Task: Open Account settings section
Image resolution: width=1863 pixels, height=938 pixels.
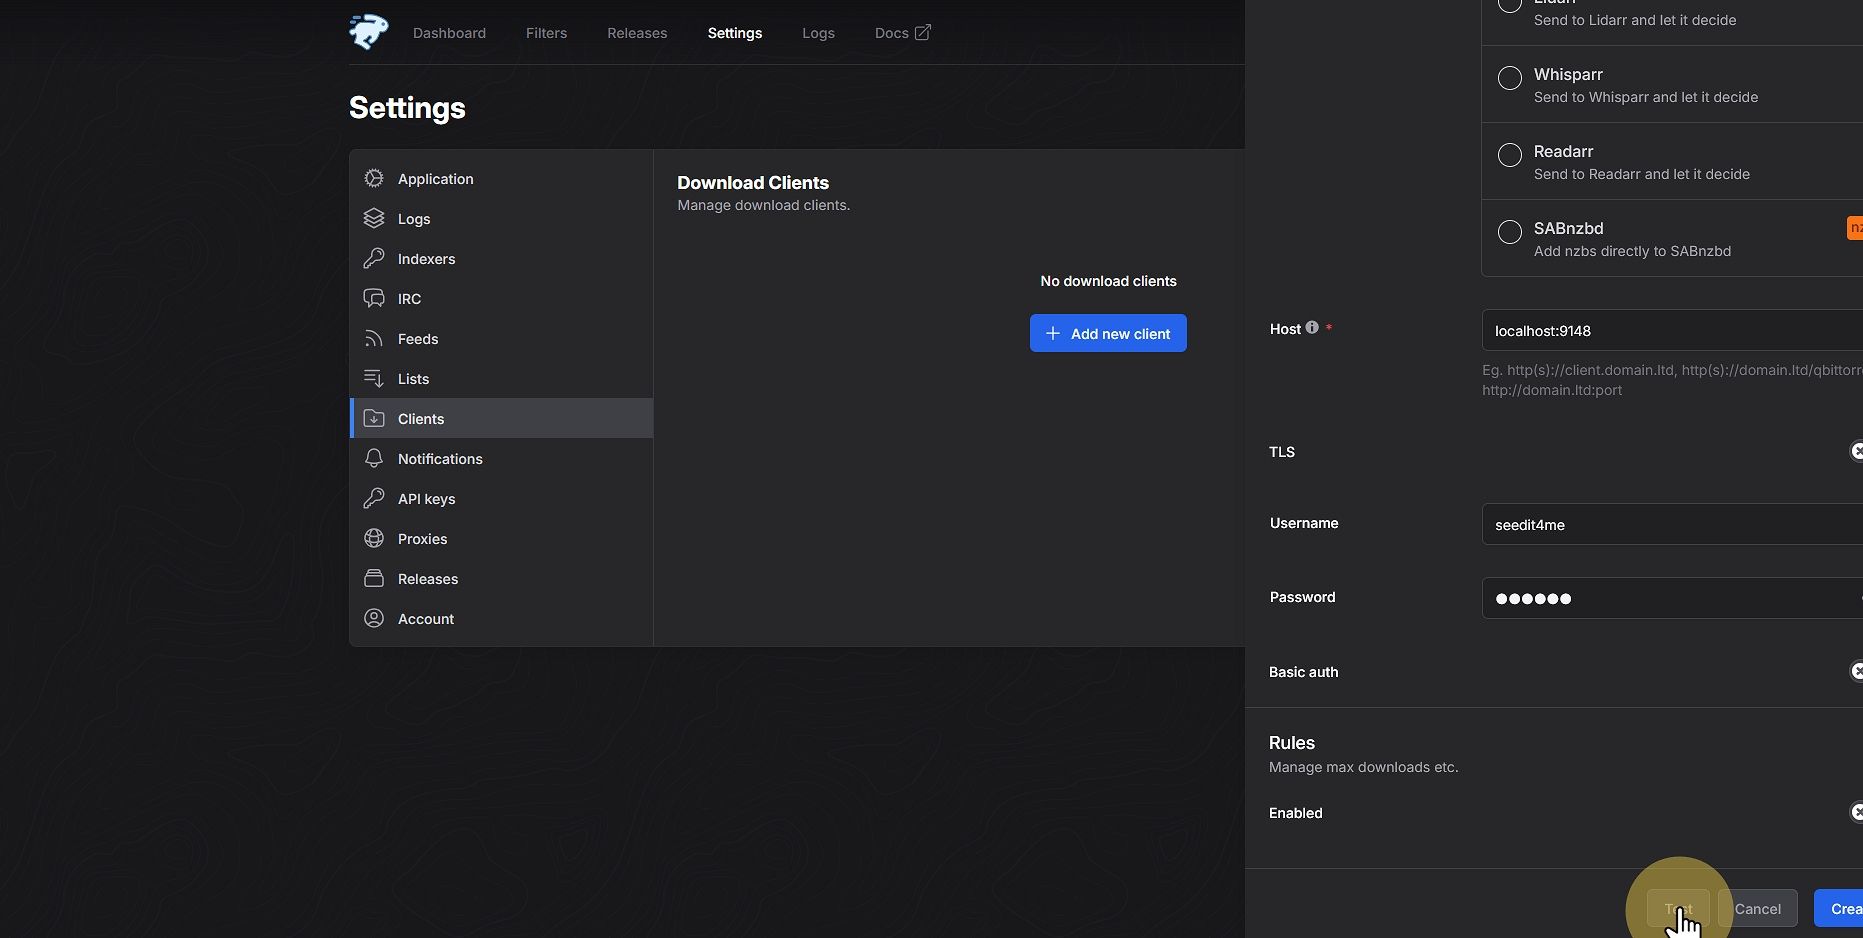Action: (x=502, y=618)
